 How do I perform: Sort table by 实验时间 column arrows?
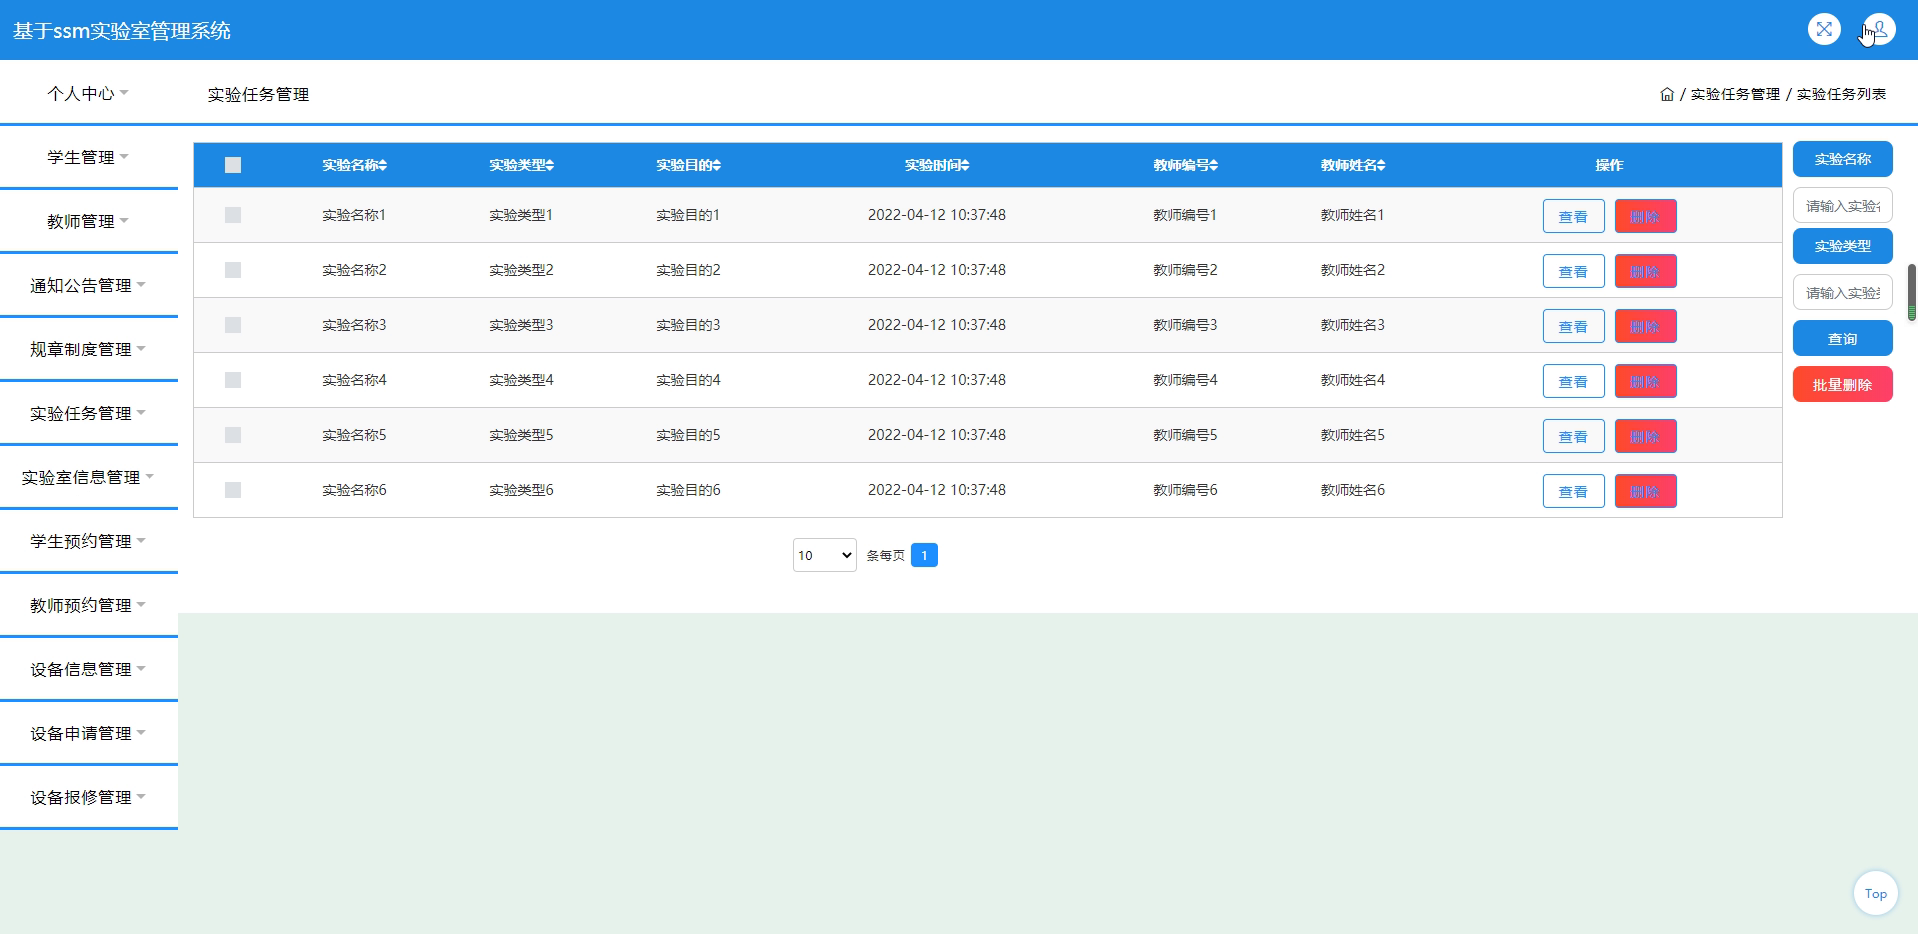pyautogui.click(x=965, y=165)
